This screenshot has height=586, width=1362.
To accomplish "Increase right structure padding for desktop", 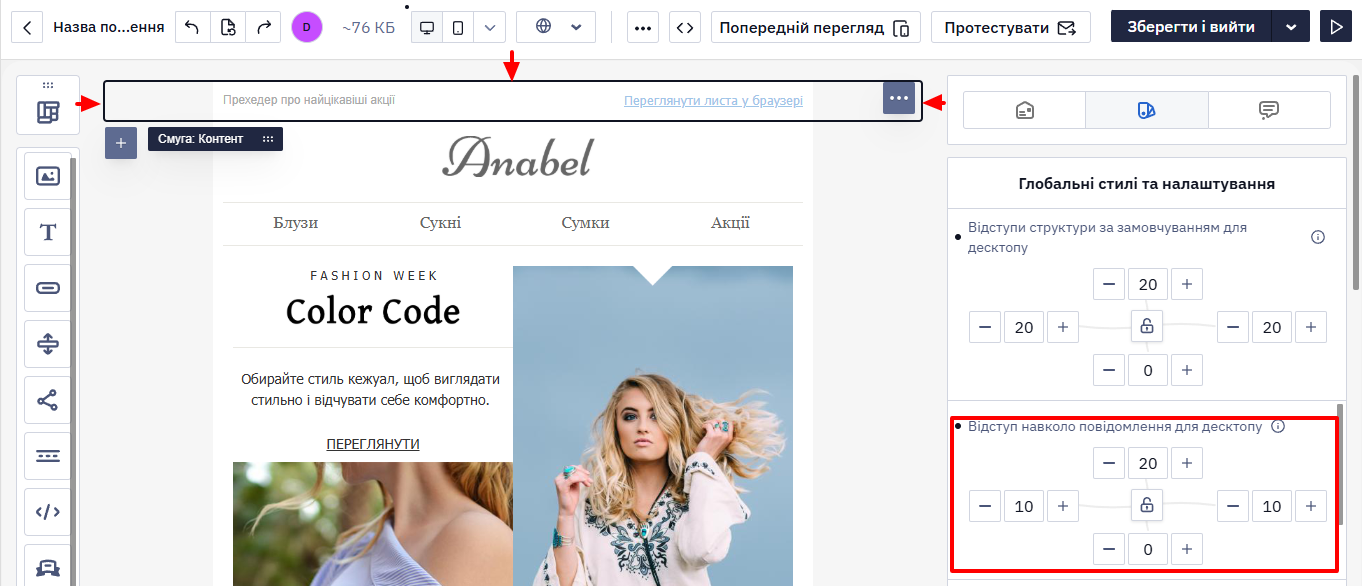I will pos(1311,327).
